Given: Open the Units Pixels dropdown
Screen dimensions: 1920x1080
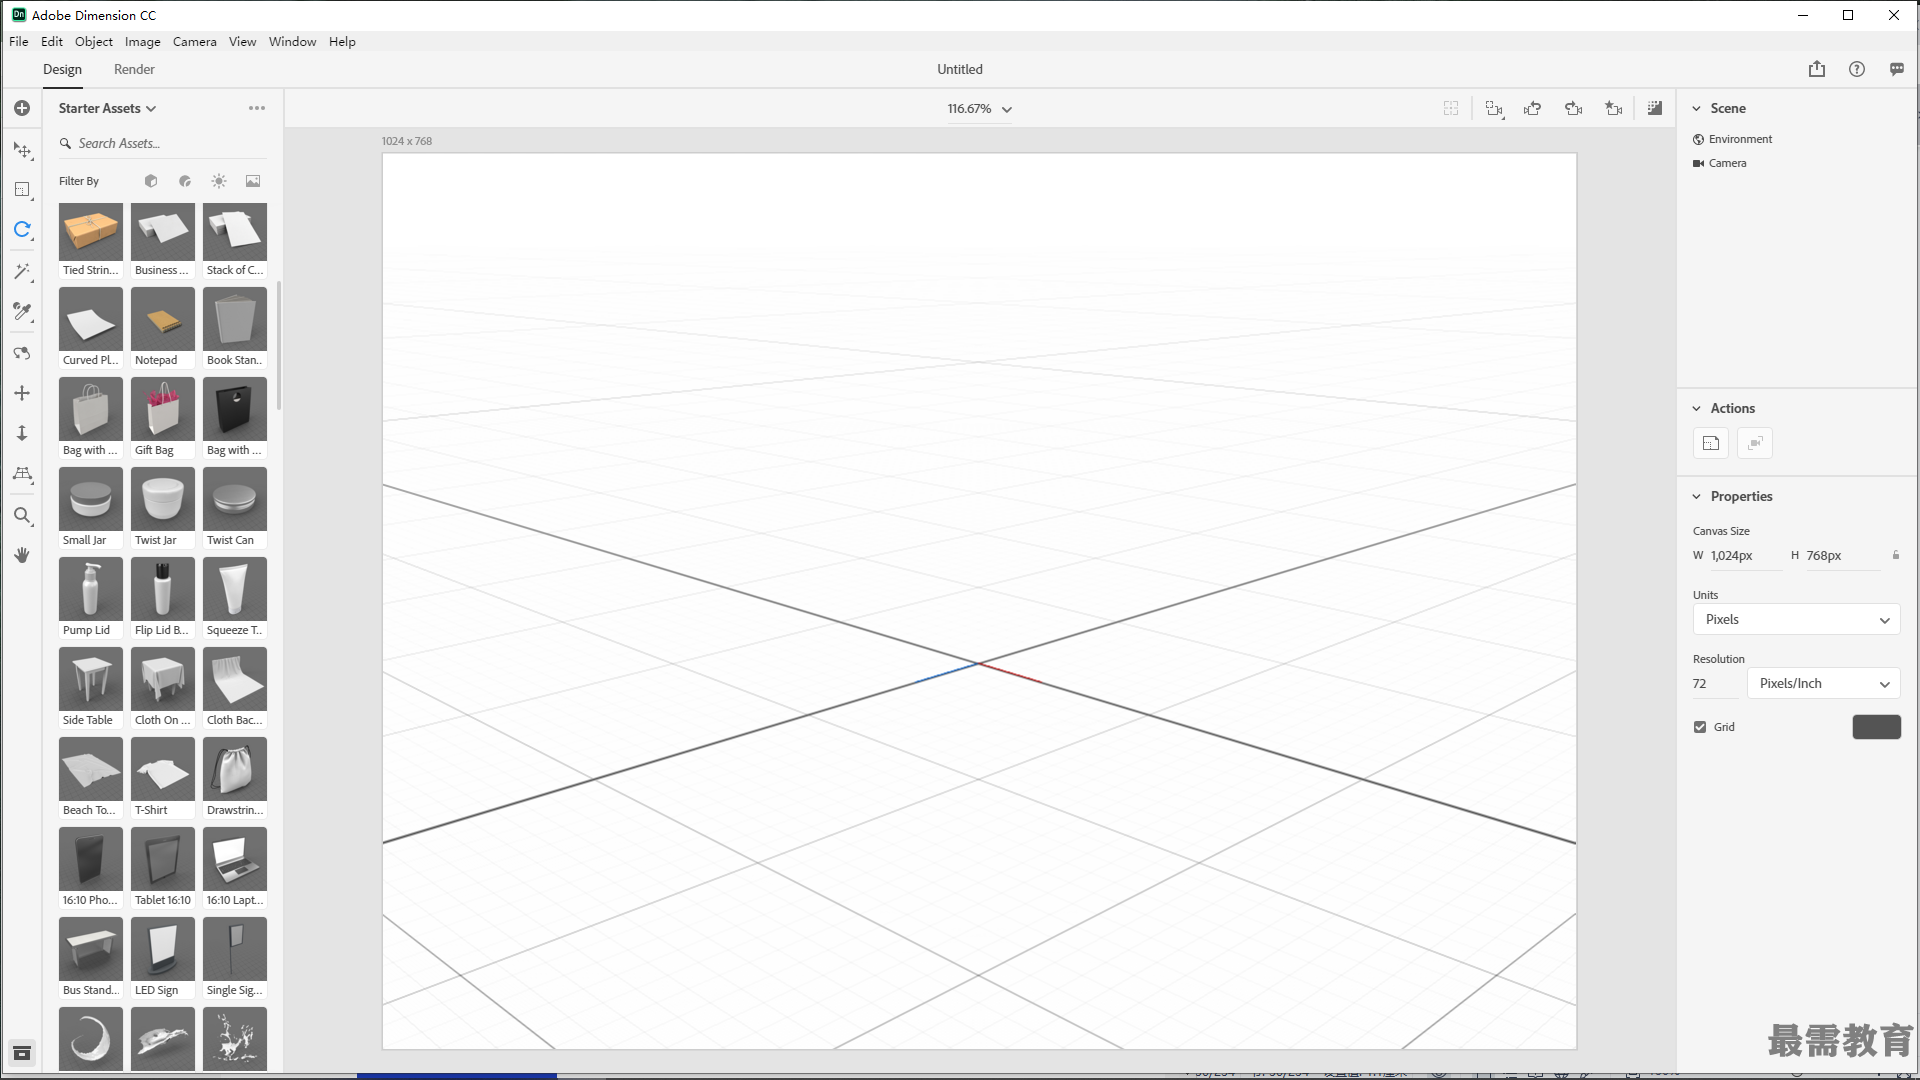Looking at the screenshot, I should tap(1796, 619).
